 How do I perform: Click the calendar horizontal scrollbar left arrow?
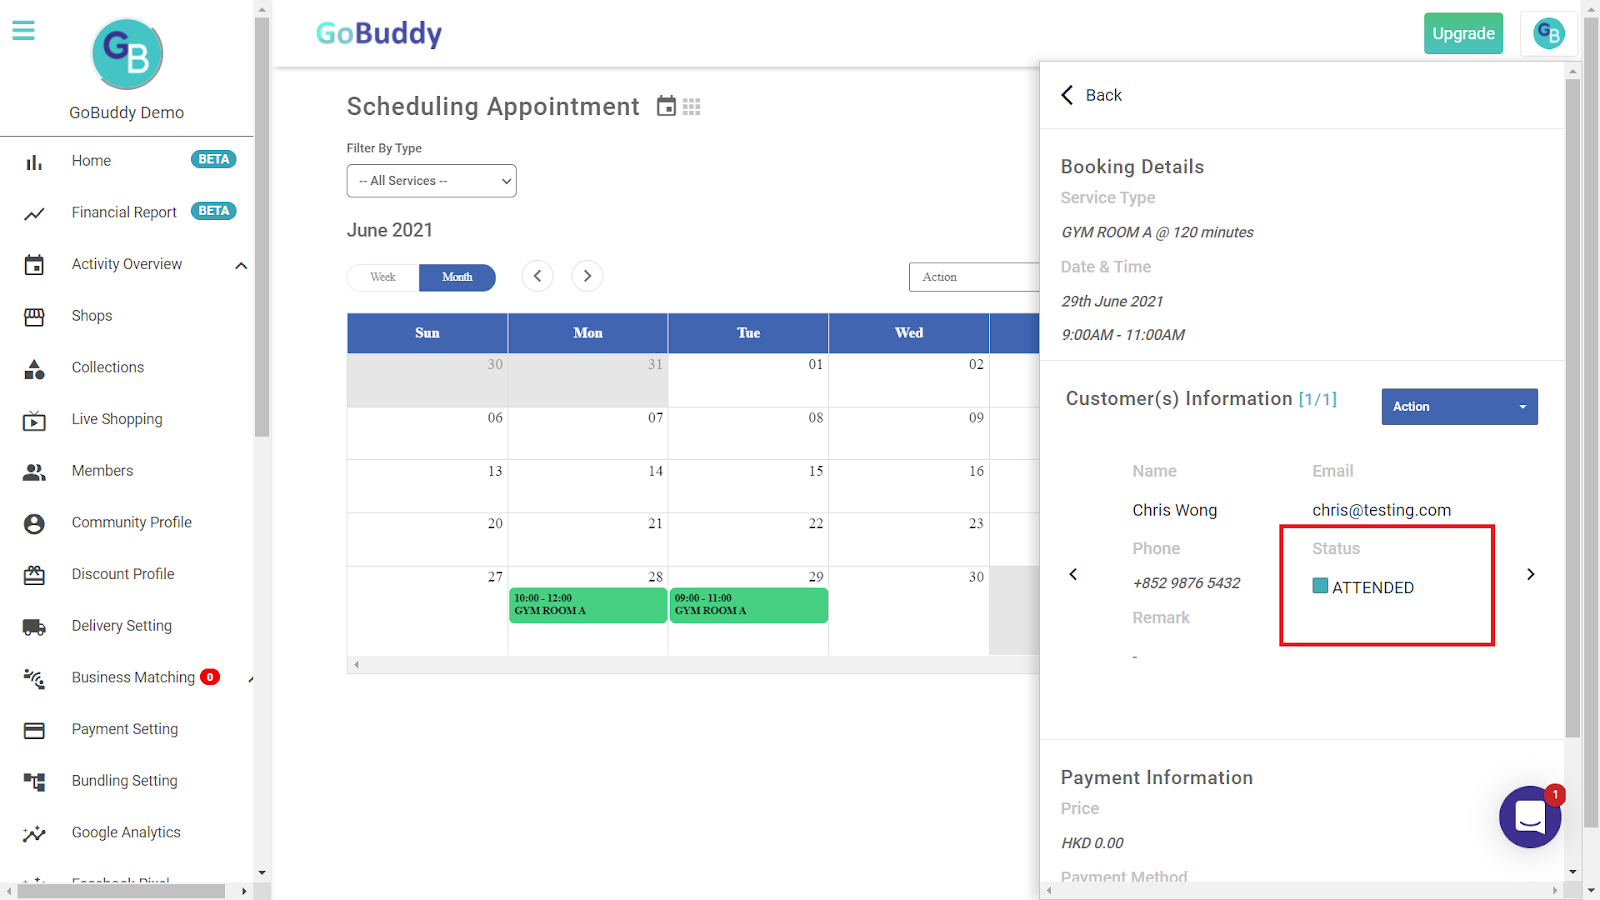click(356, 664)
